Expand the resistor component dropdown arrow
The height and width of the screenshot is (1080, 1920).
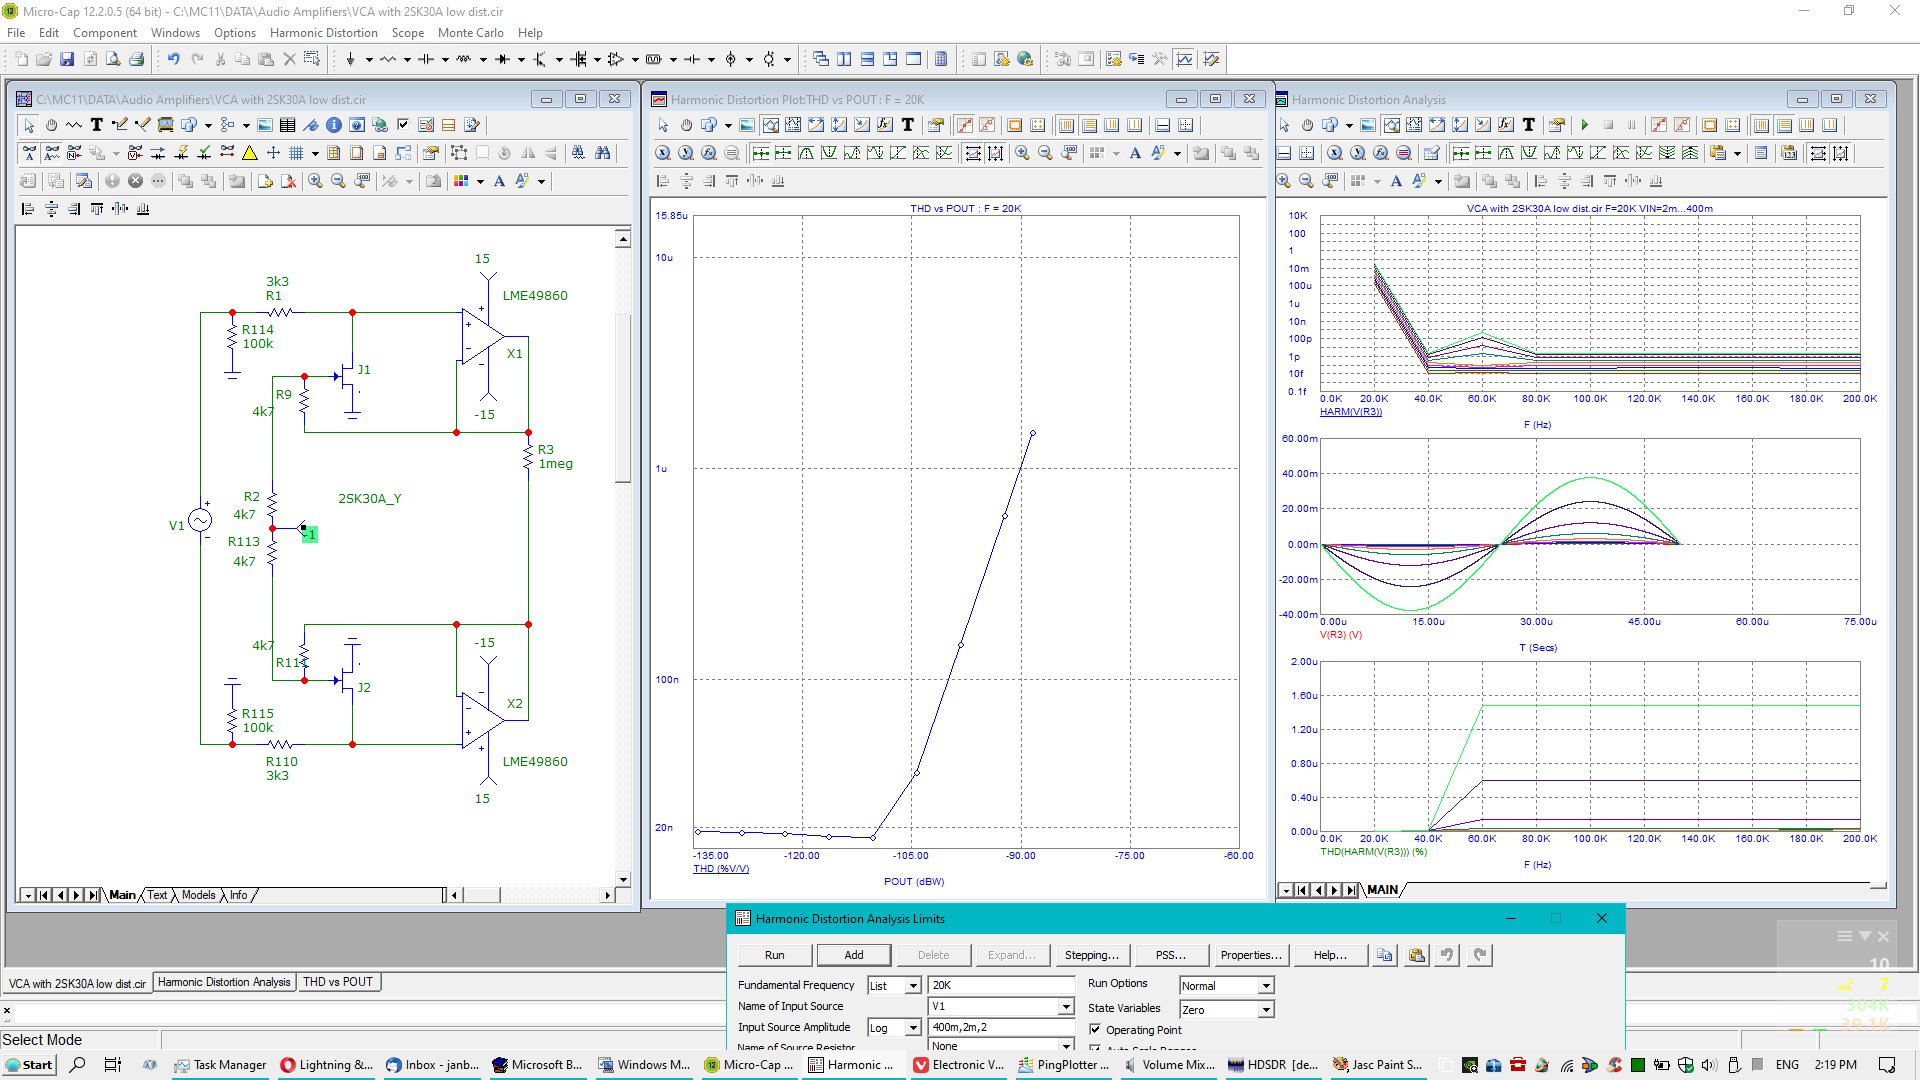coord(407,59)
